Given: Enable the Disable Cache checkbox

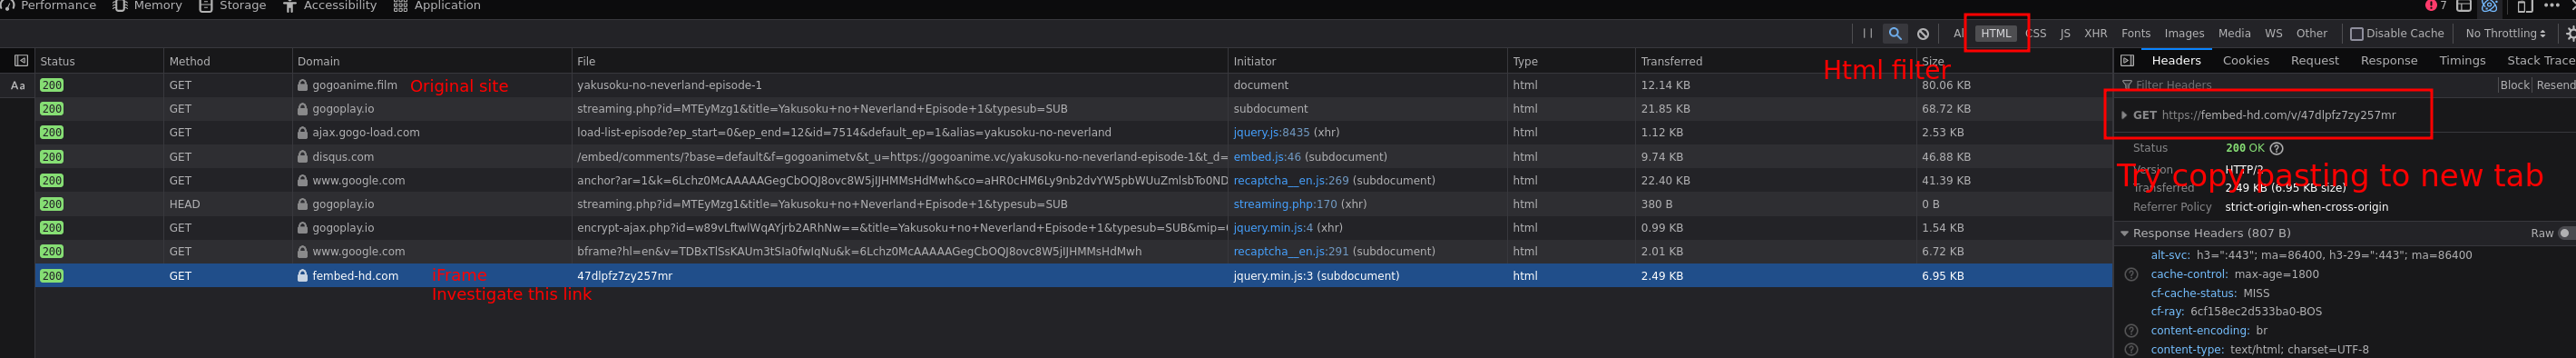Looking at the screenshot, I should [x=2357, y=34].
